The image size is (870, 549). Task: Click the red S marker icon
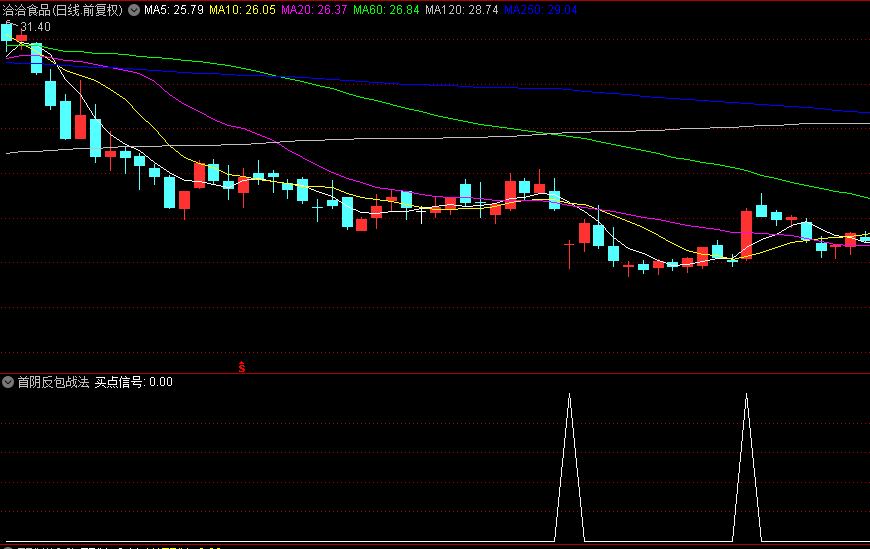pos(241,367)
